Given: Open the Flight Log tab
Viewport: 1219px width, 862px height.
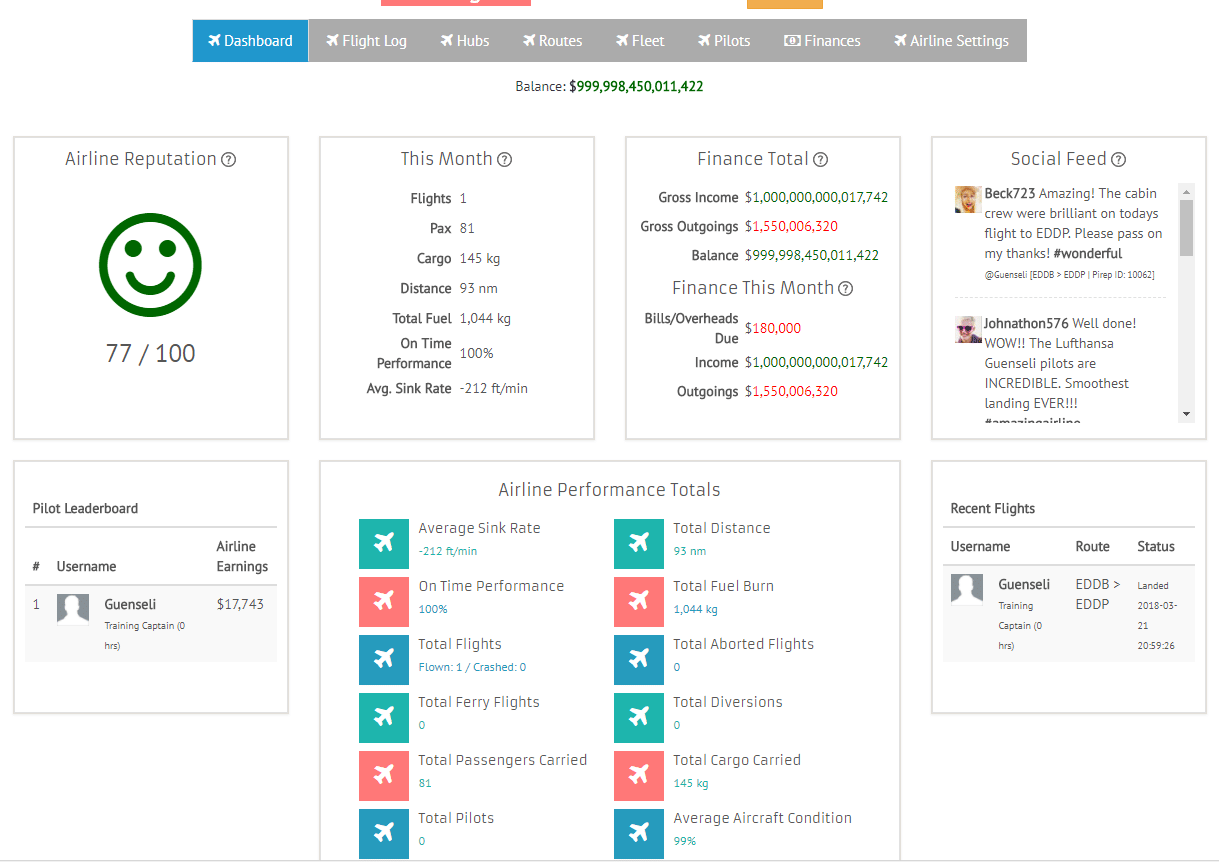Looking at the screenshot, I should click(366, 41).
